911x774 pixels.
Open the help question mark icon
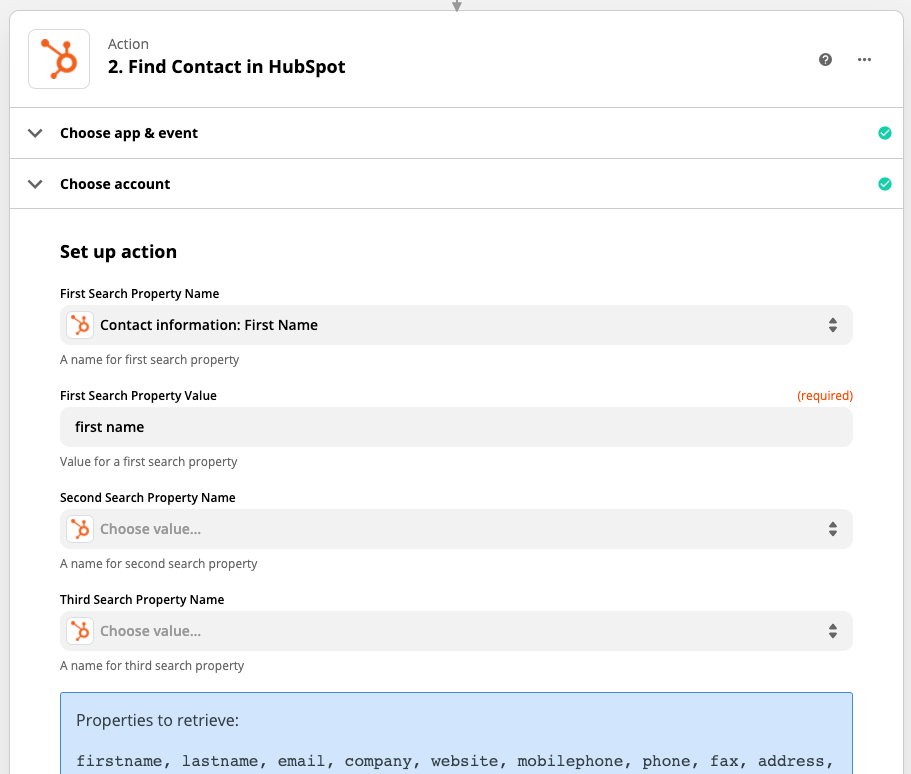tap(825, 59)
